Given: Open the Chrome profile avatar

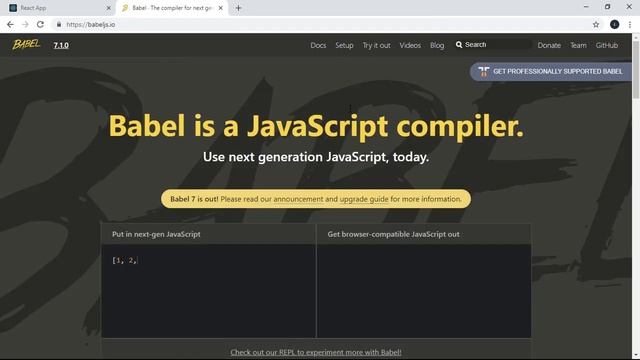Looking at the screenshot, I should pyautogui.click(x=614, y=24).
